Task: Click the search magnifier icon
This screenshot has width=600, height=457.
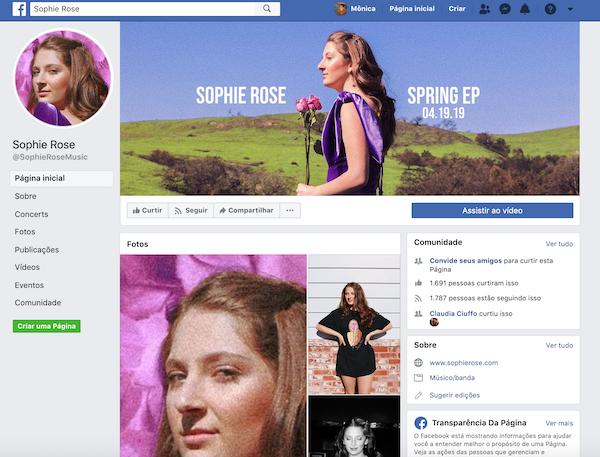Action: [x=267, y=9]
